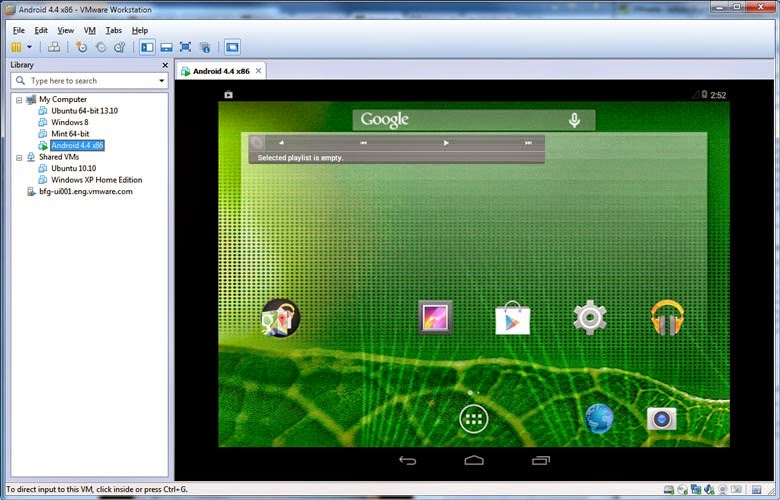
Task: Click the sound card status icon
Action: 709,490
